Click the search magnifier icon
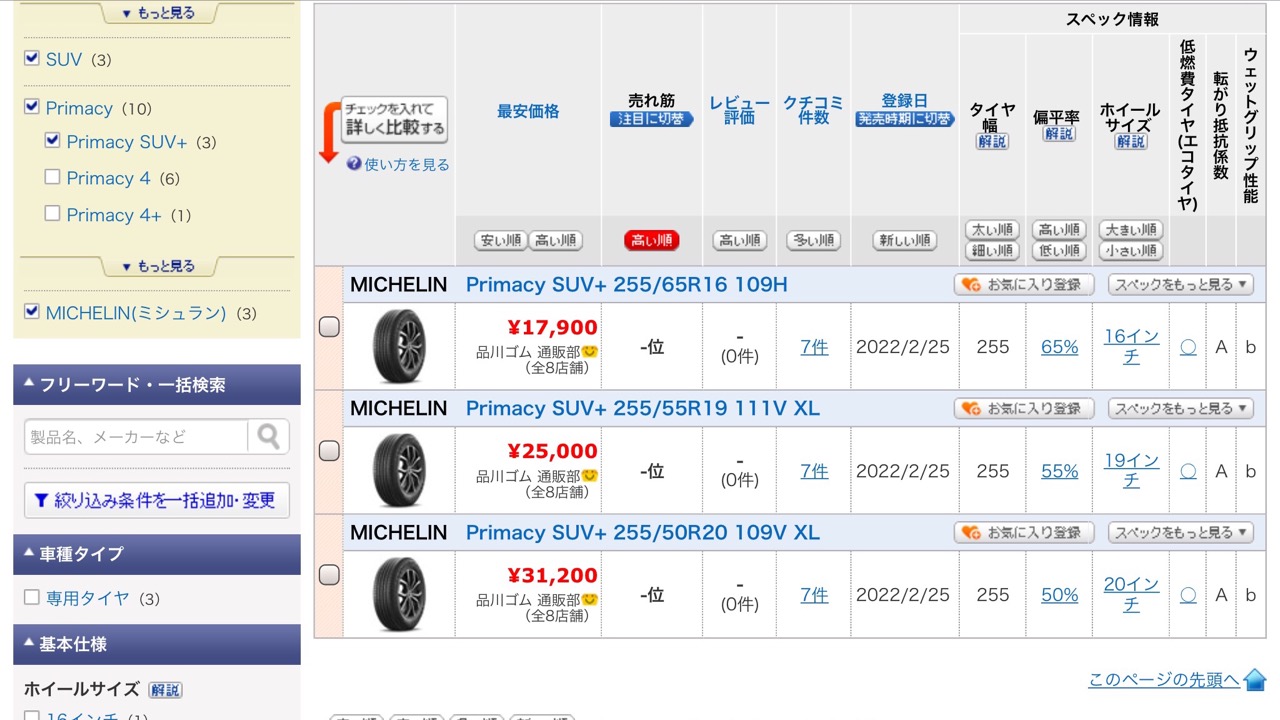The image size is (1280, 720). pos(269,437)
